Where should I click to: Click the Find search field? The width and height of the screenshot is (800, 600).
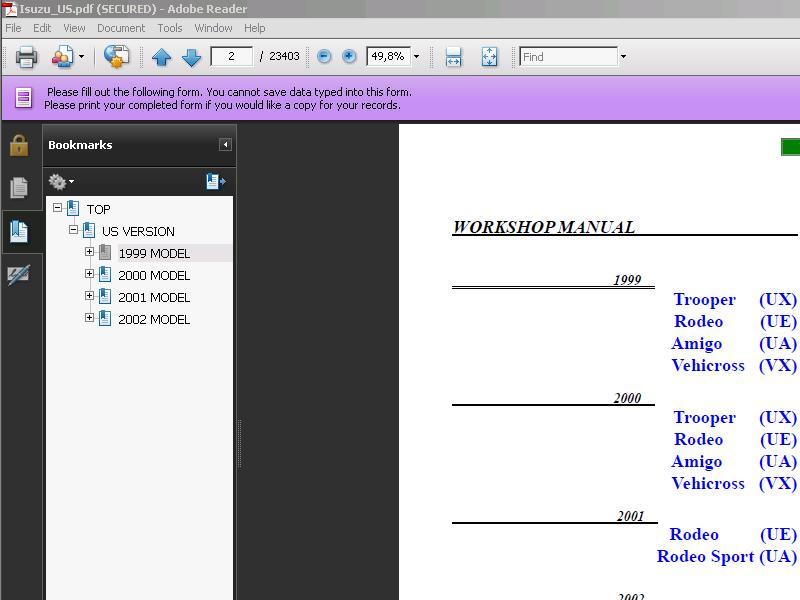click(567, 57)
